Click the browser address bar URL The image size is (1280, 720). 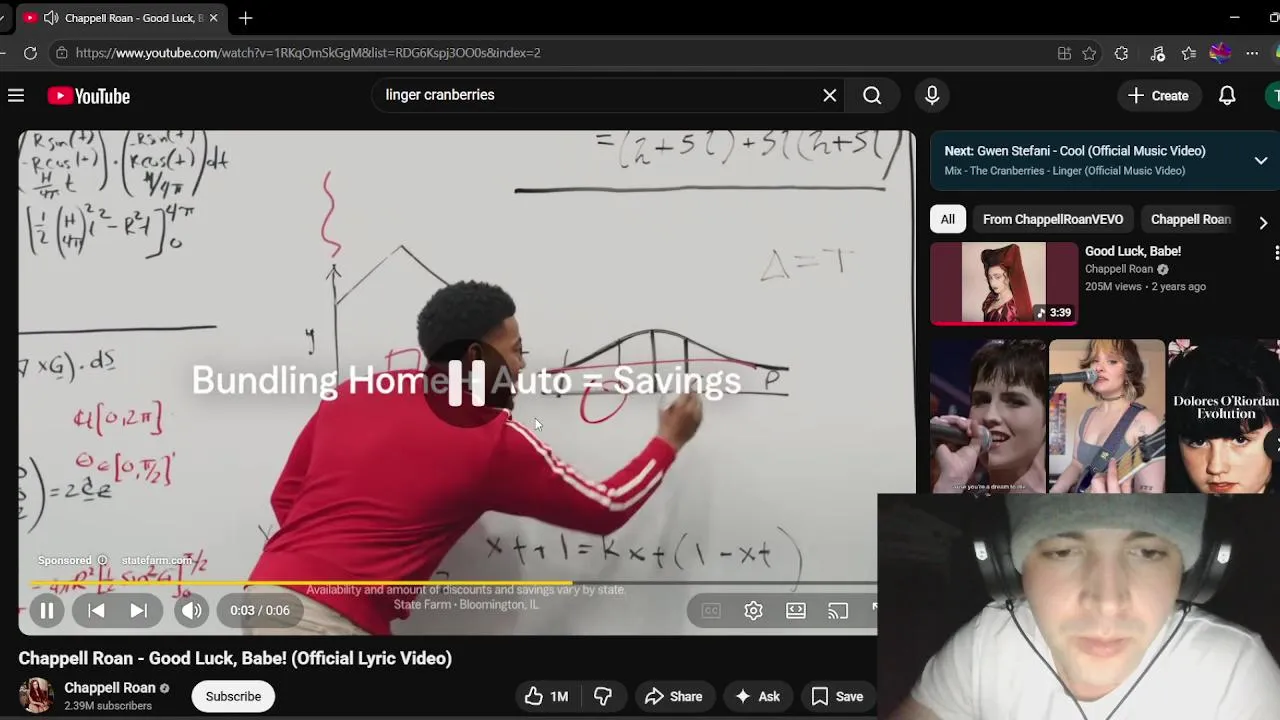[x=308, y=53]
